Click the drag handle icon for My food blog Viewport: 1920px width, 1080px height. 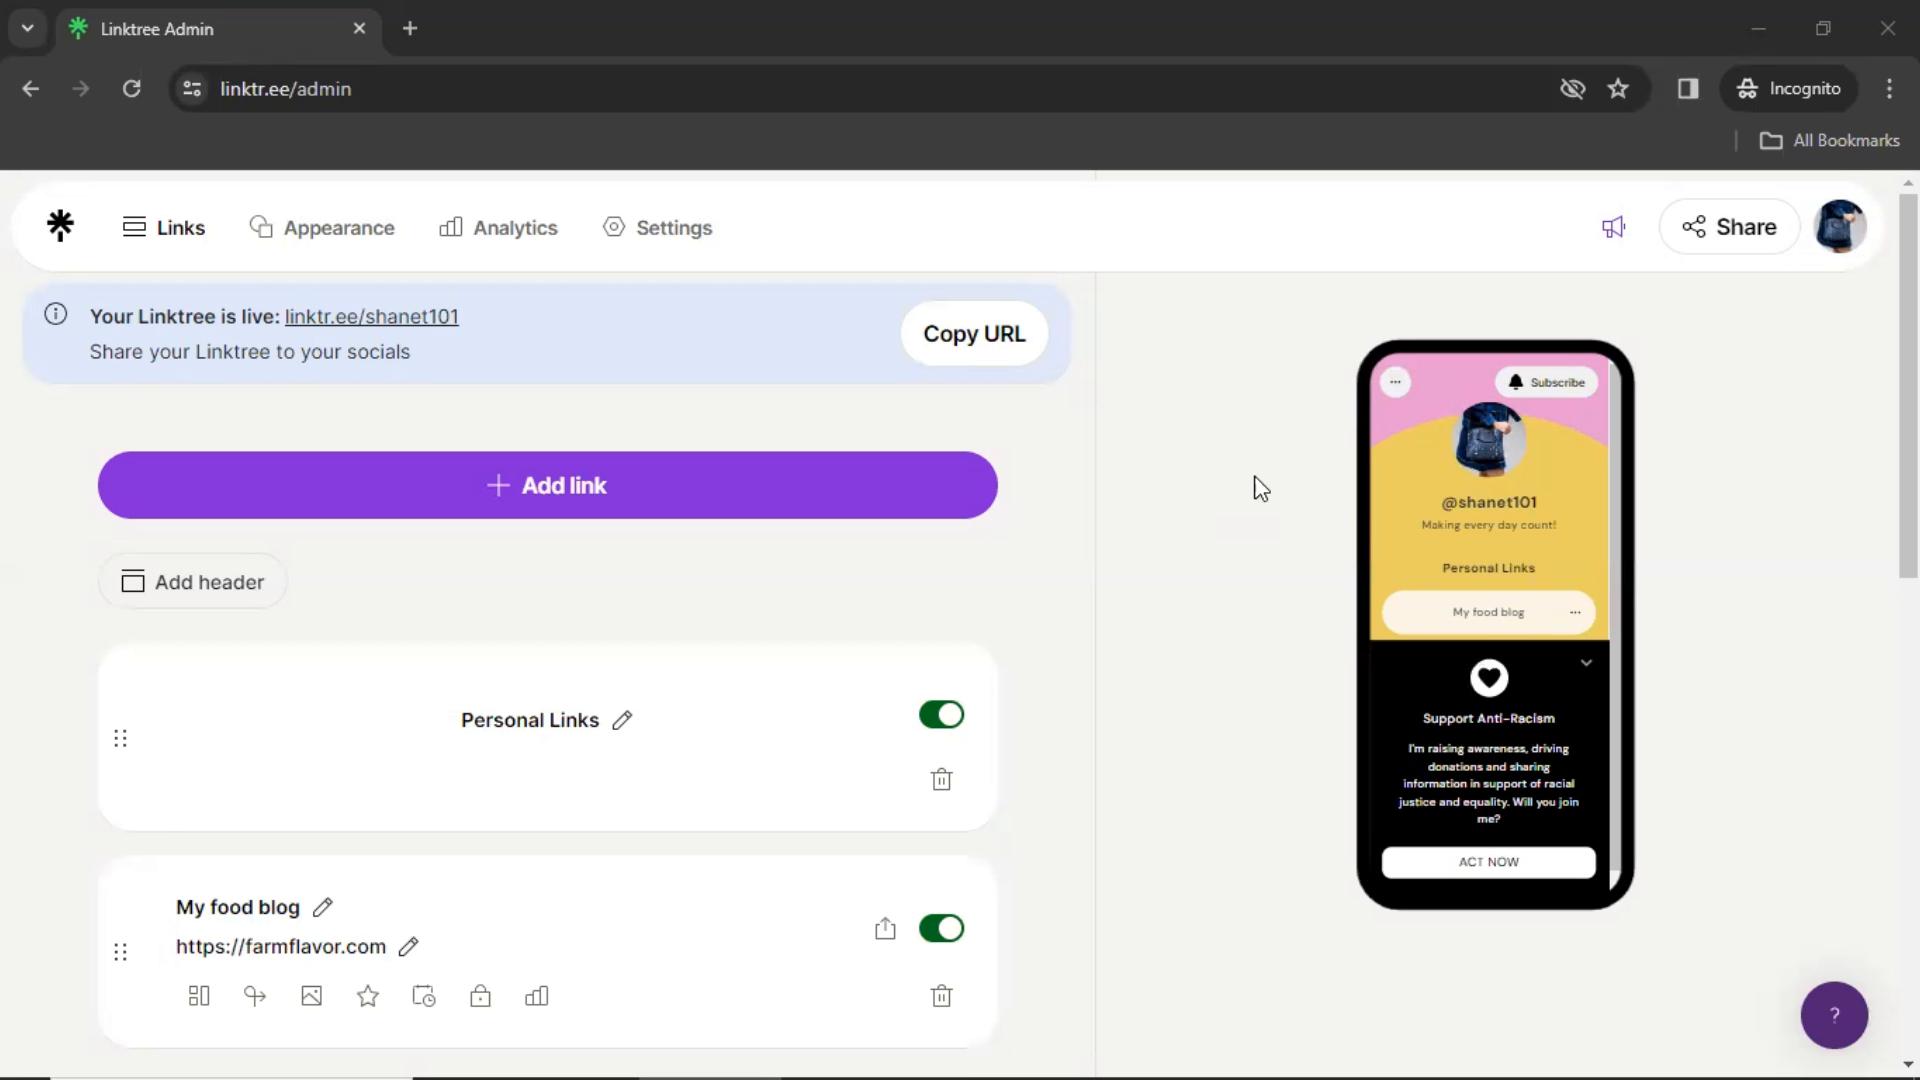pos(120,951)
